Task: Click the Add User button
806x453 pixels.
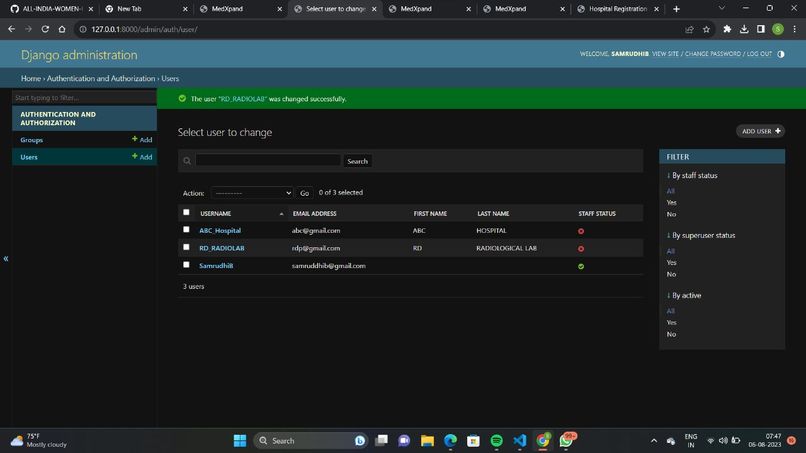Action: [x=761, y=131]
